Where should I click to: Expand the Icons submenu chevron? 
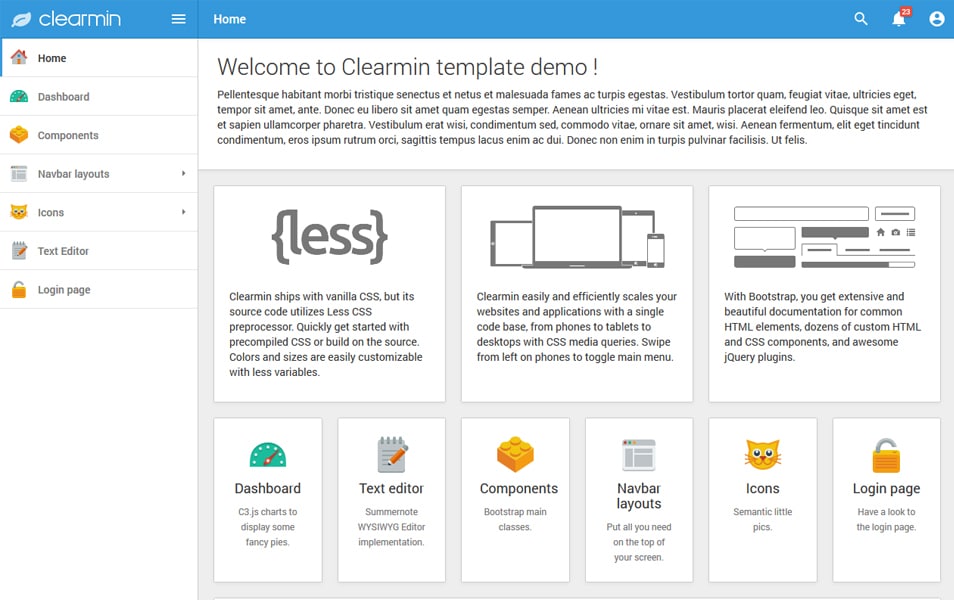tap(186, 211)
